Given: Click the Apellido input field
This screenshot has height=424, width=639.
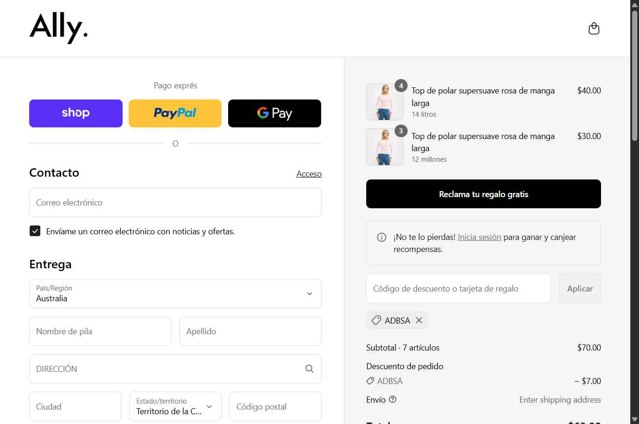Looking at the screenshot, I should [250, 331].
